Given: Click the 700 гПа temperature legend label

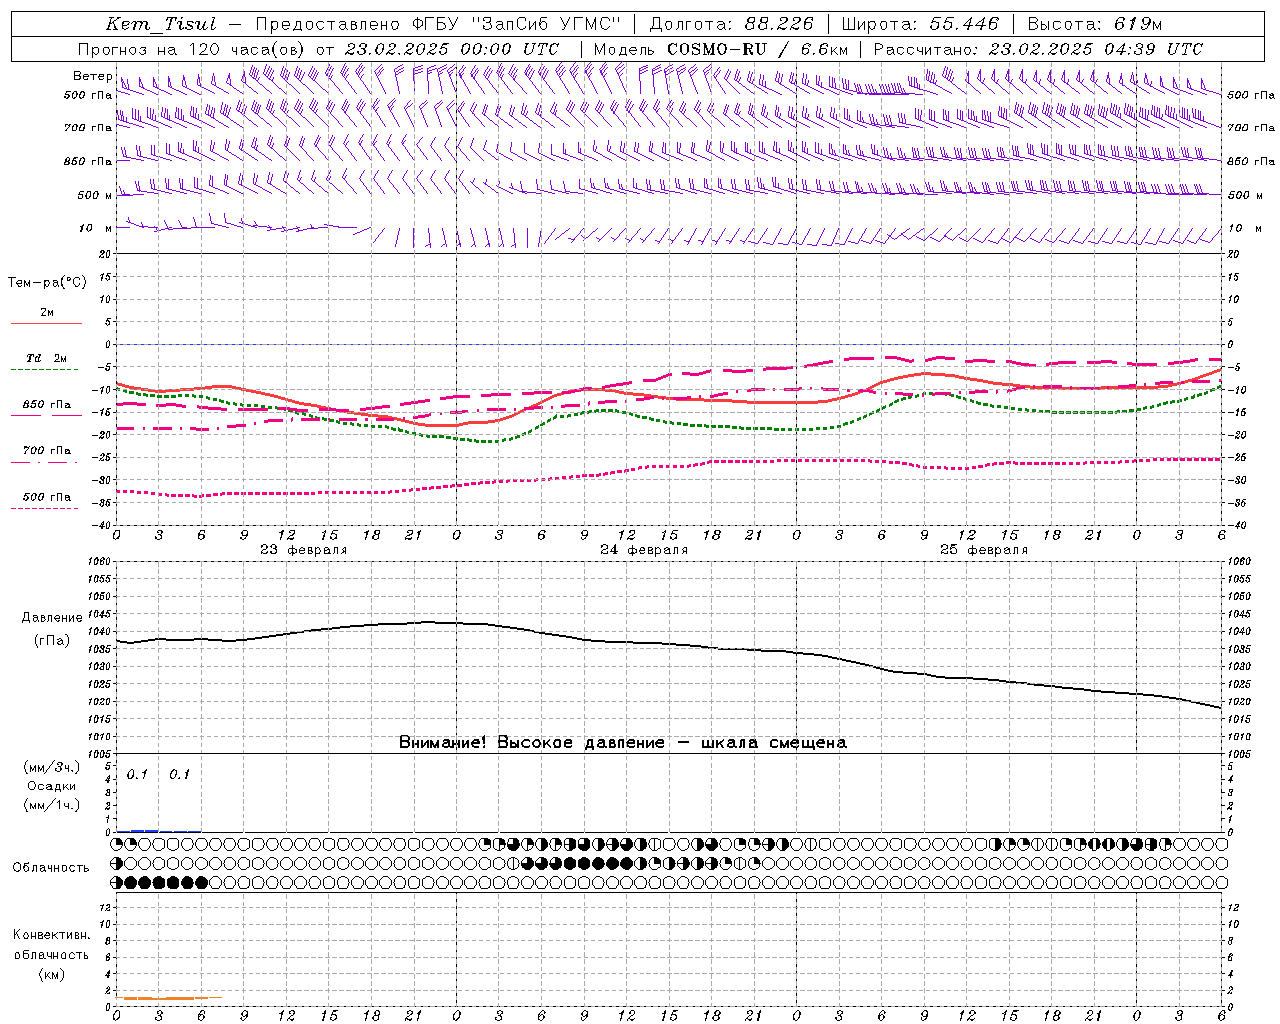Looking at the screenshot, I should pyautogui.click(x=46, y=451).
